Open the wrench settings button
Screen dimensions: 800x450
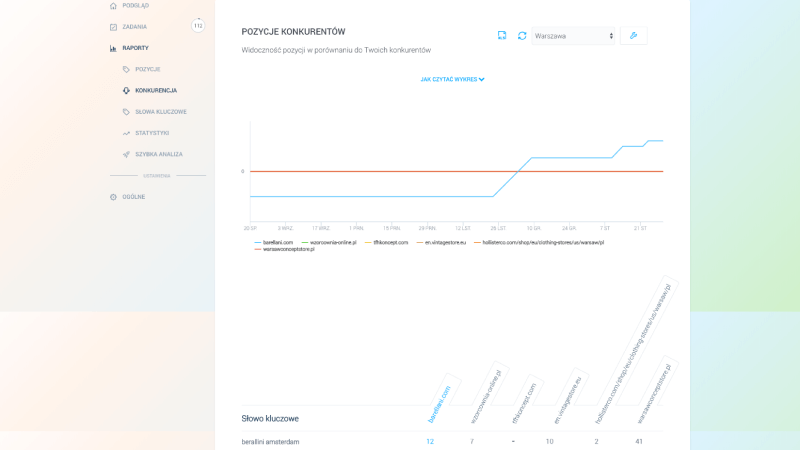tap(634, 36)
